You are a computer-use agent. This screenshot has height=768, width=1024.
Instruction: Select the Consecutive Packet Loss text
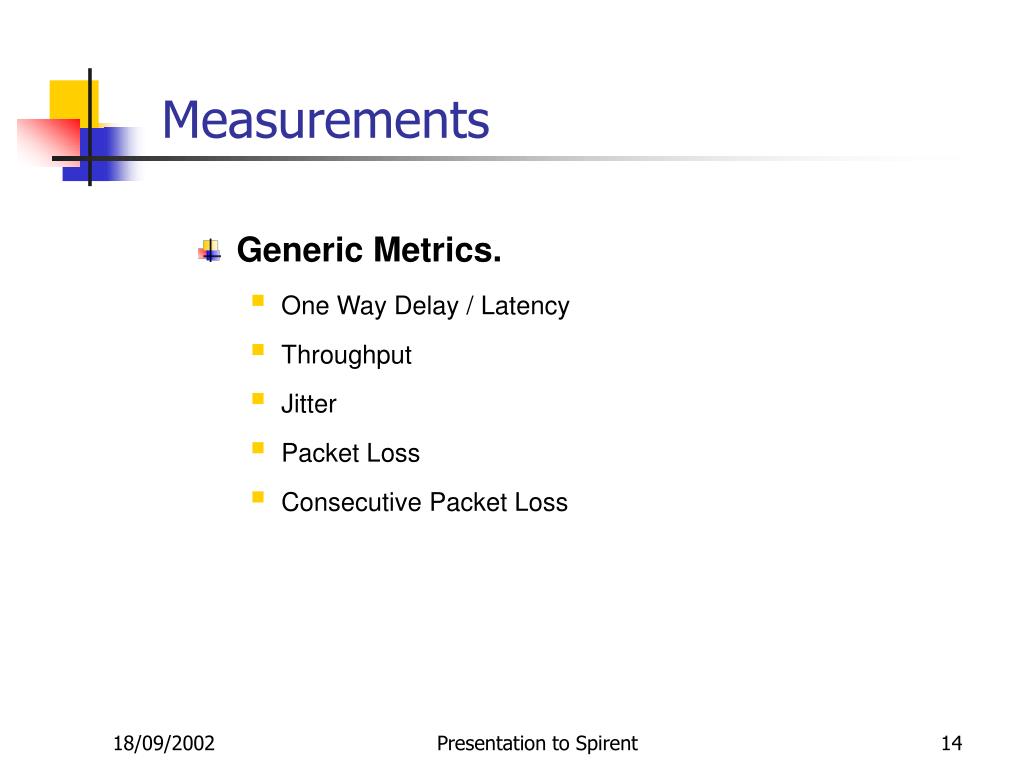pyautogui.click(x=424, y=502)
